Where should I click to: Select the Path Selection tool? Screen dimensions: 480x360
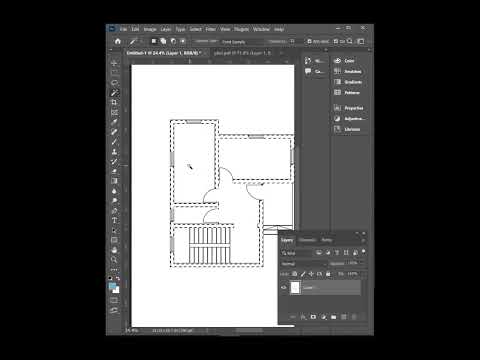point(114,230)
